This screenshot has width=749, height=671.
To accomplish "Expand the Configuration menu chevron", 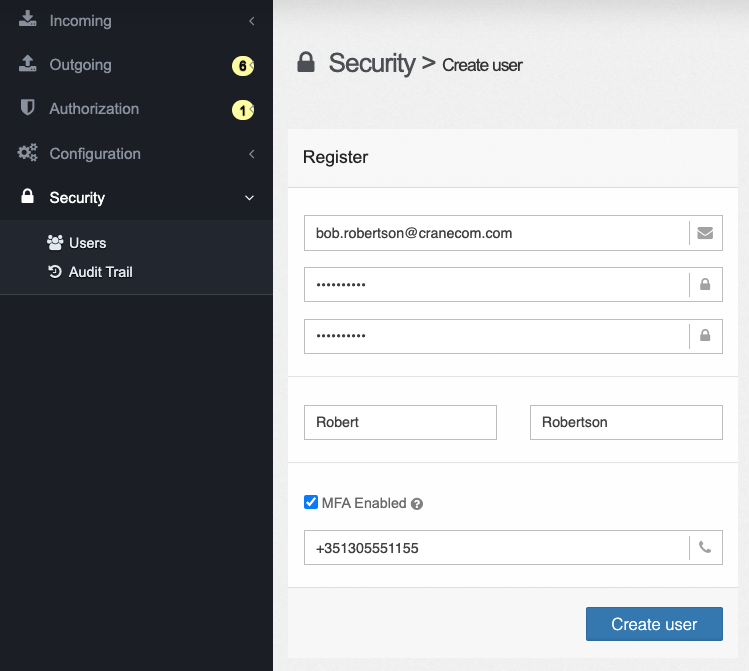I will click(252, 154).
